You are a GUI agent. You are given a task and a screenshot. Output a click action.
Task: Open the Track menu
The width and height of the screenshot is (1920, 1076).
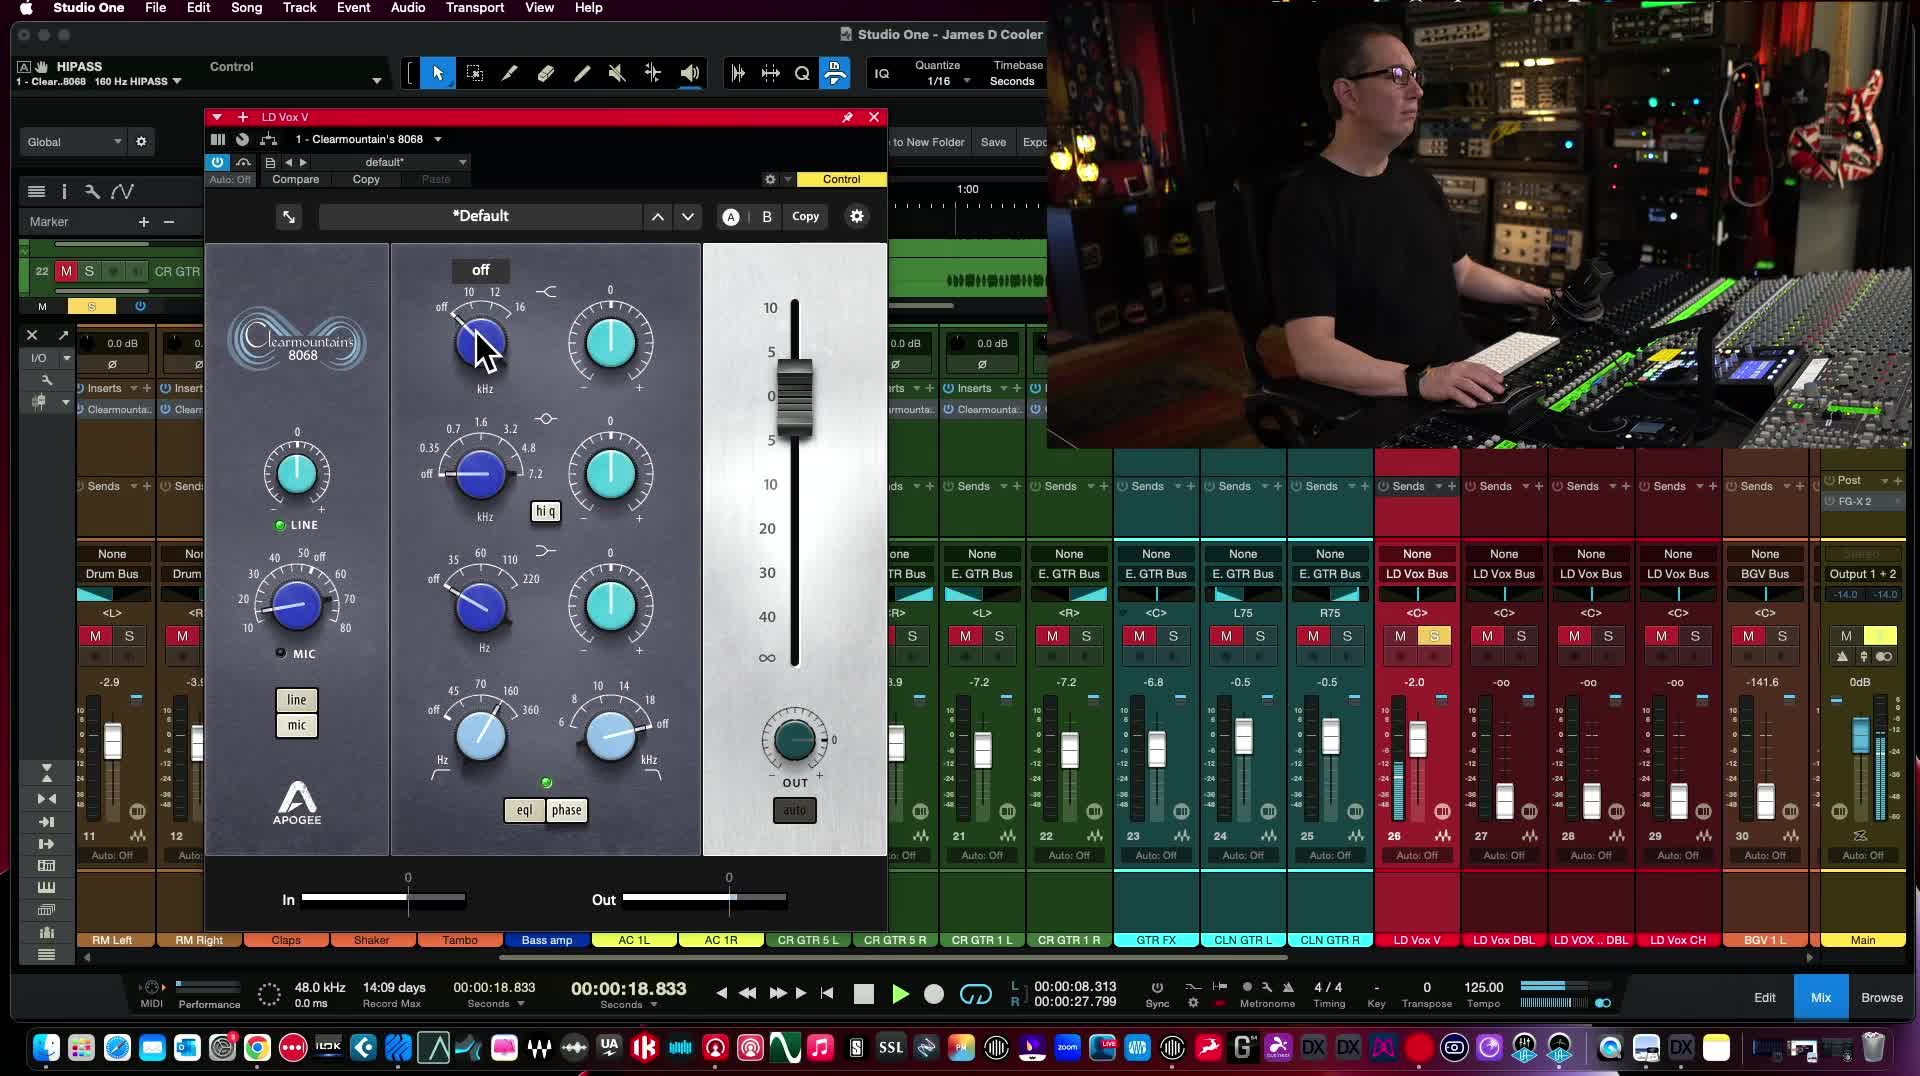point(299,8)
